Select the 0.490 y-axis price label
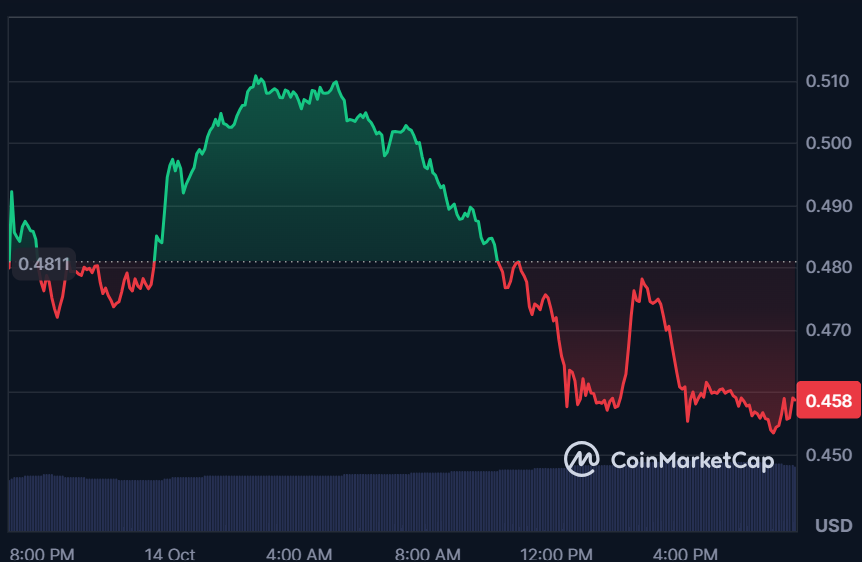Viewport: 862px width, 562px height. (828, 206)
